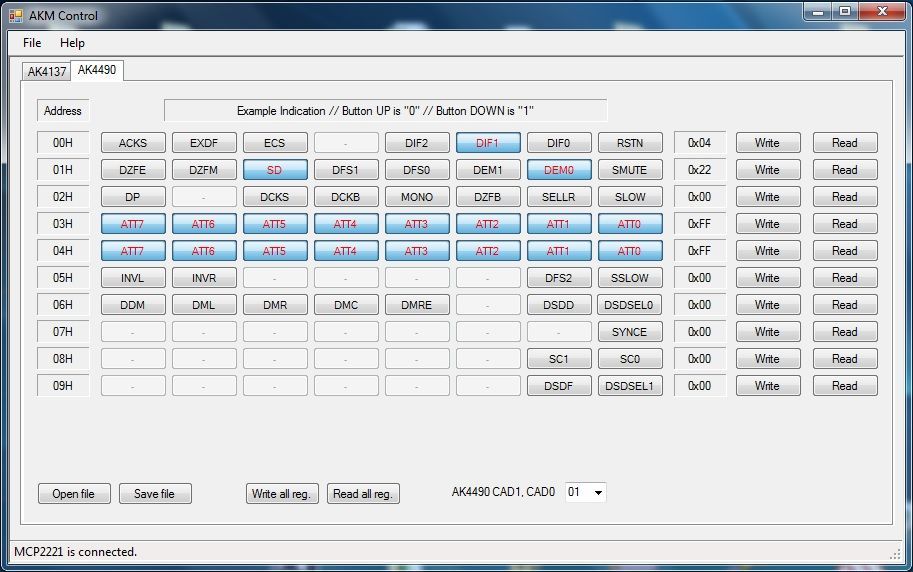Disable the SD bit in register 01H
The height and width of the screenshot is (572, 913).
[x=275, y=170]
